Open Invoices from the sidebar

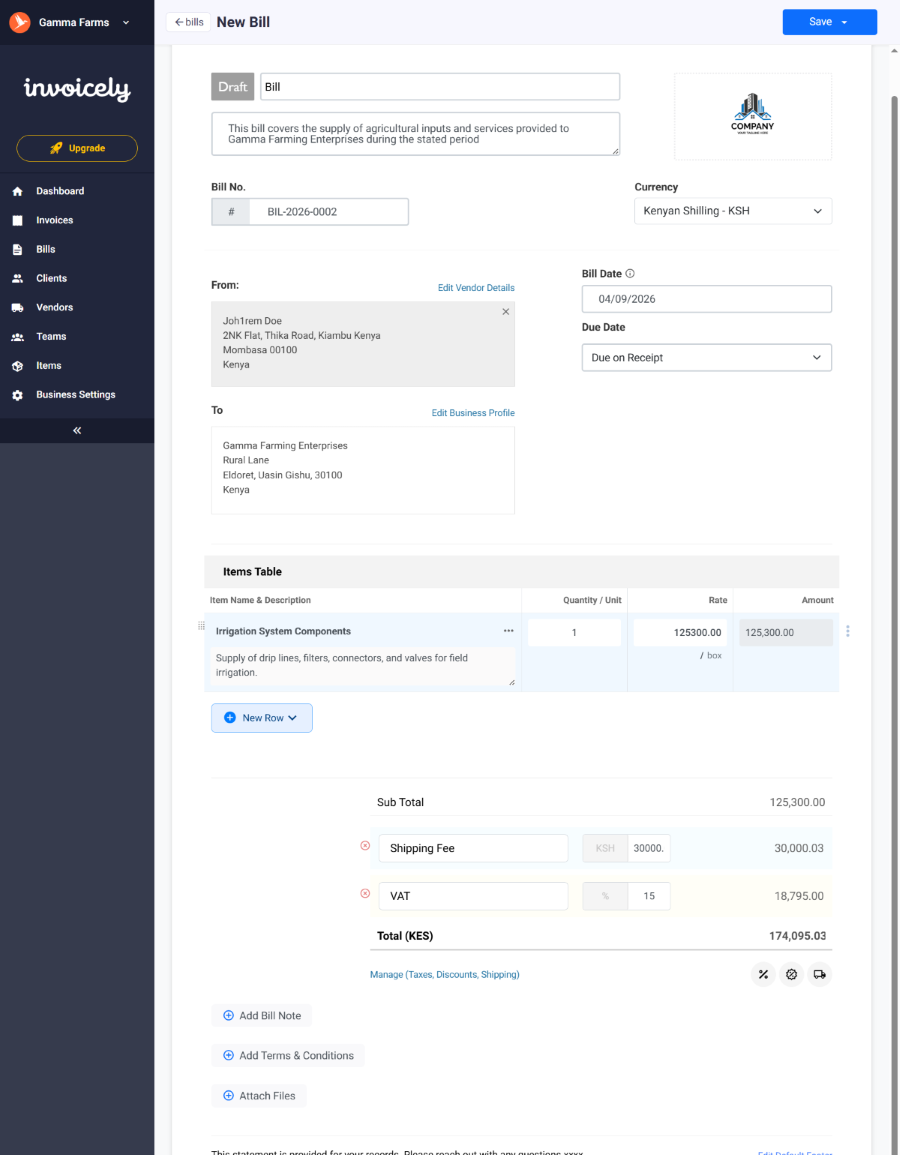55,220
